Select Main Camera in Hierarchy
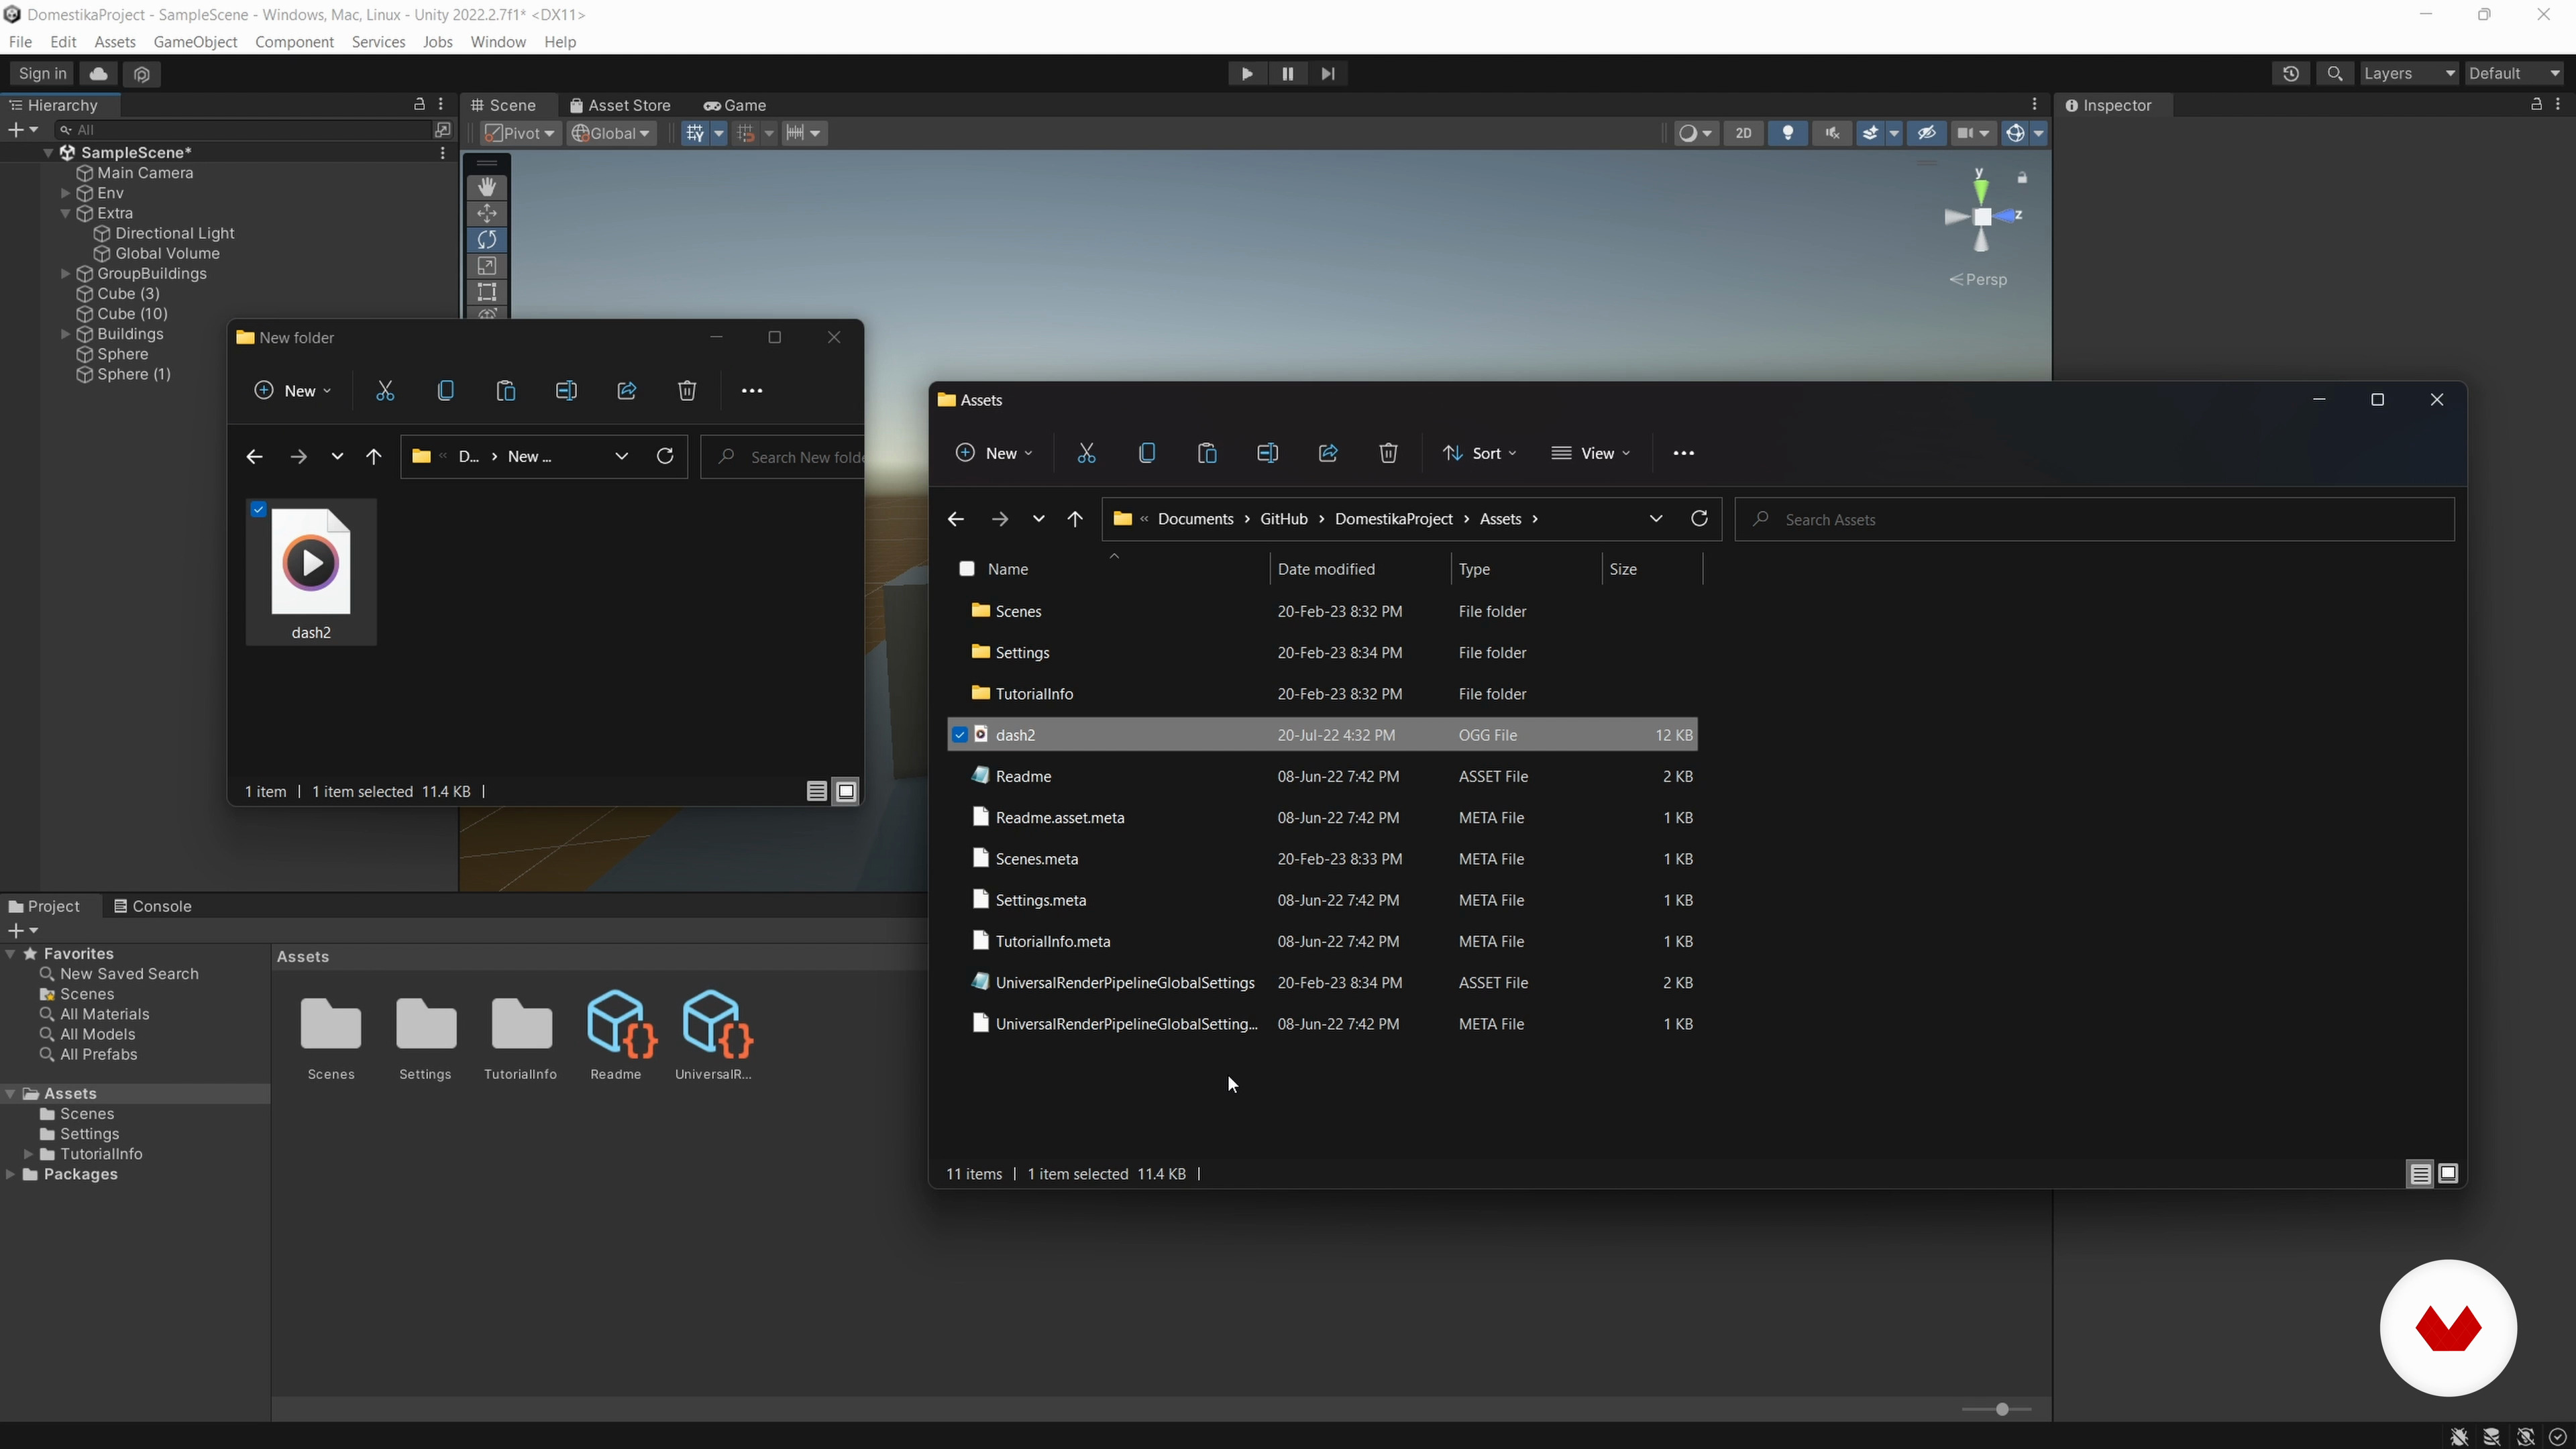The width and height of the screenshot is (2576, 1449). pos(145,173)
